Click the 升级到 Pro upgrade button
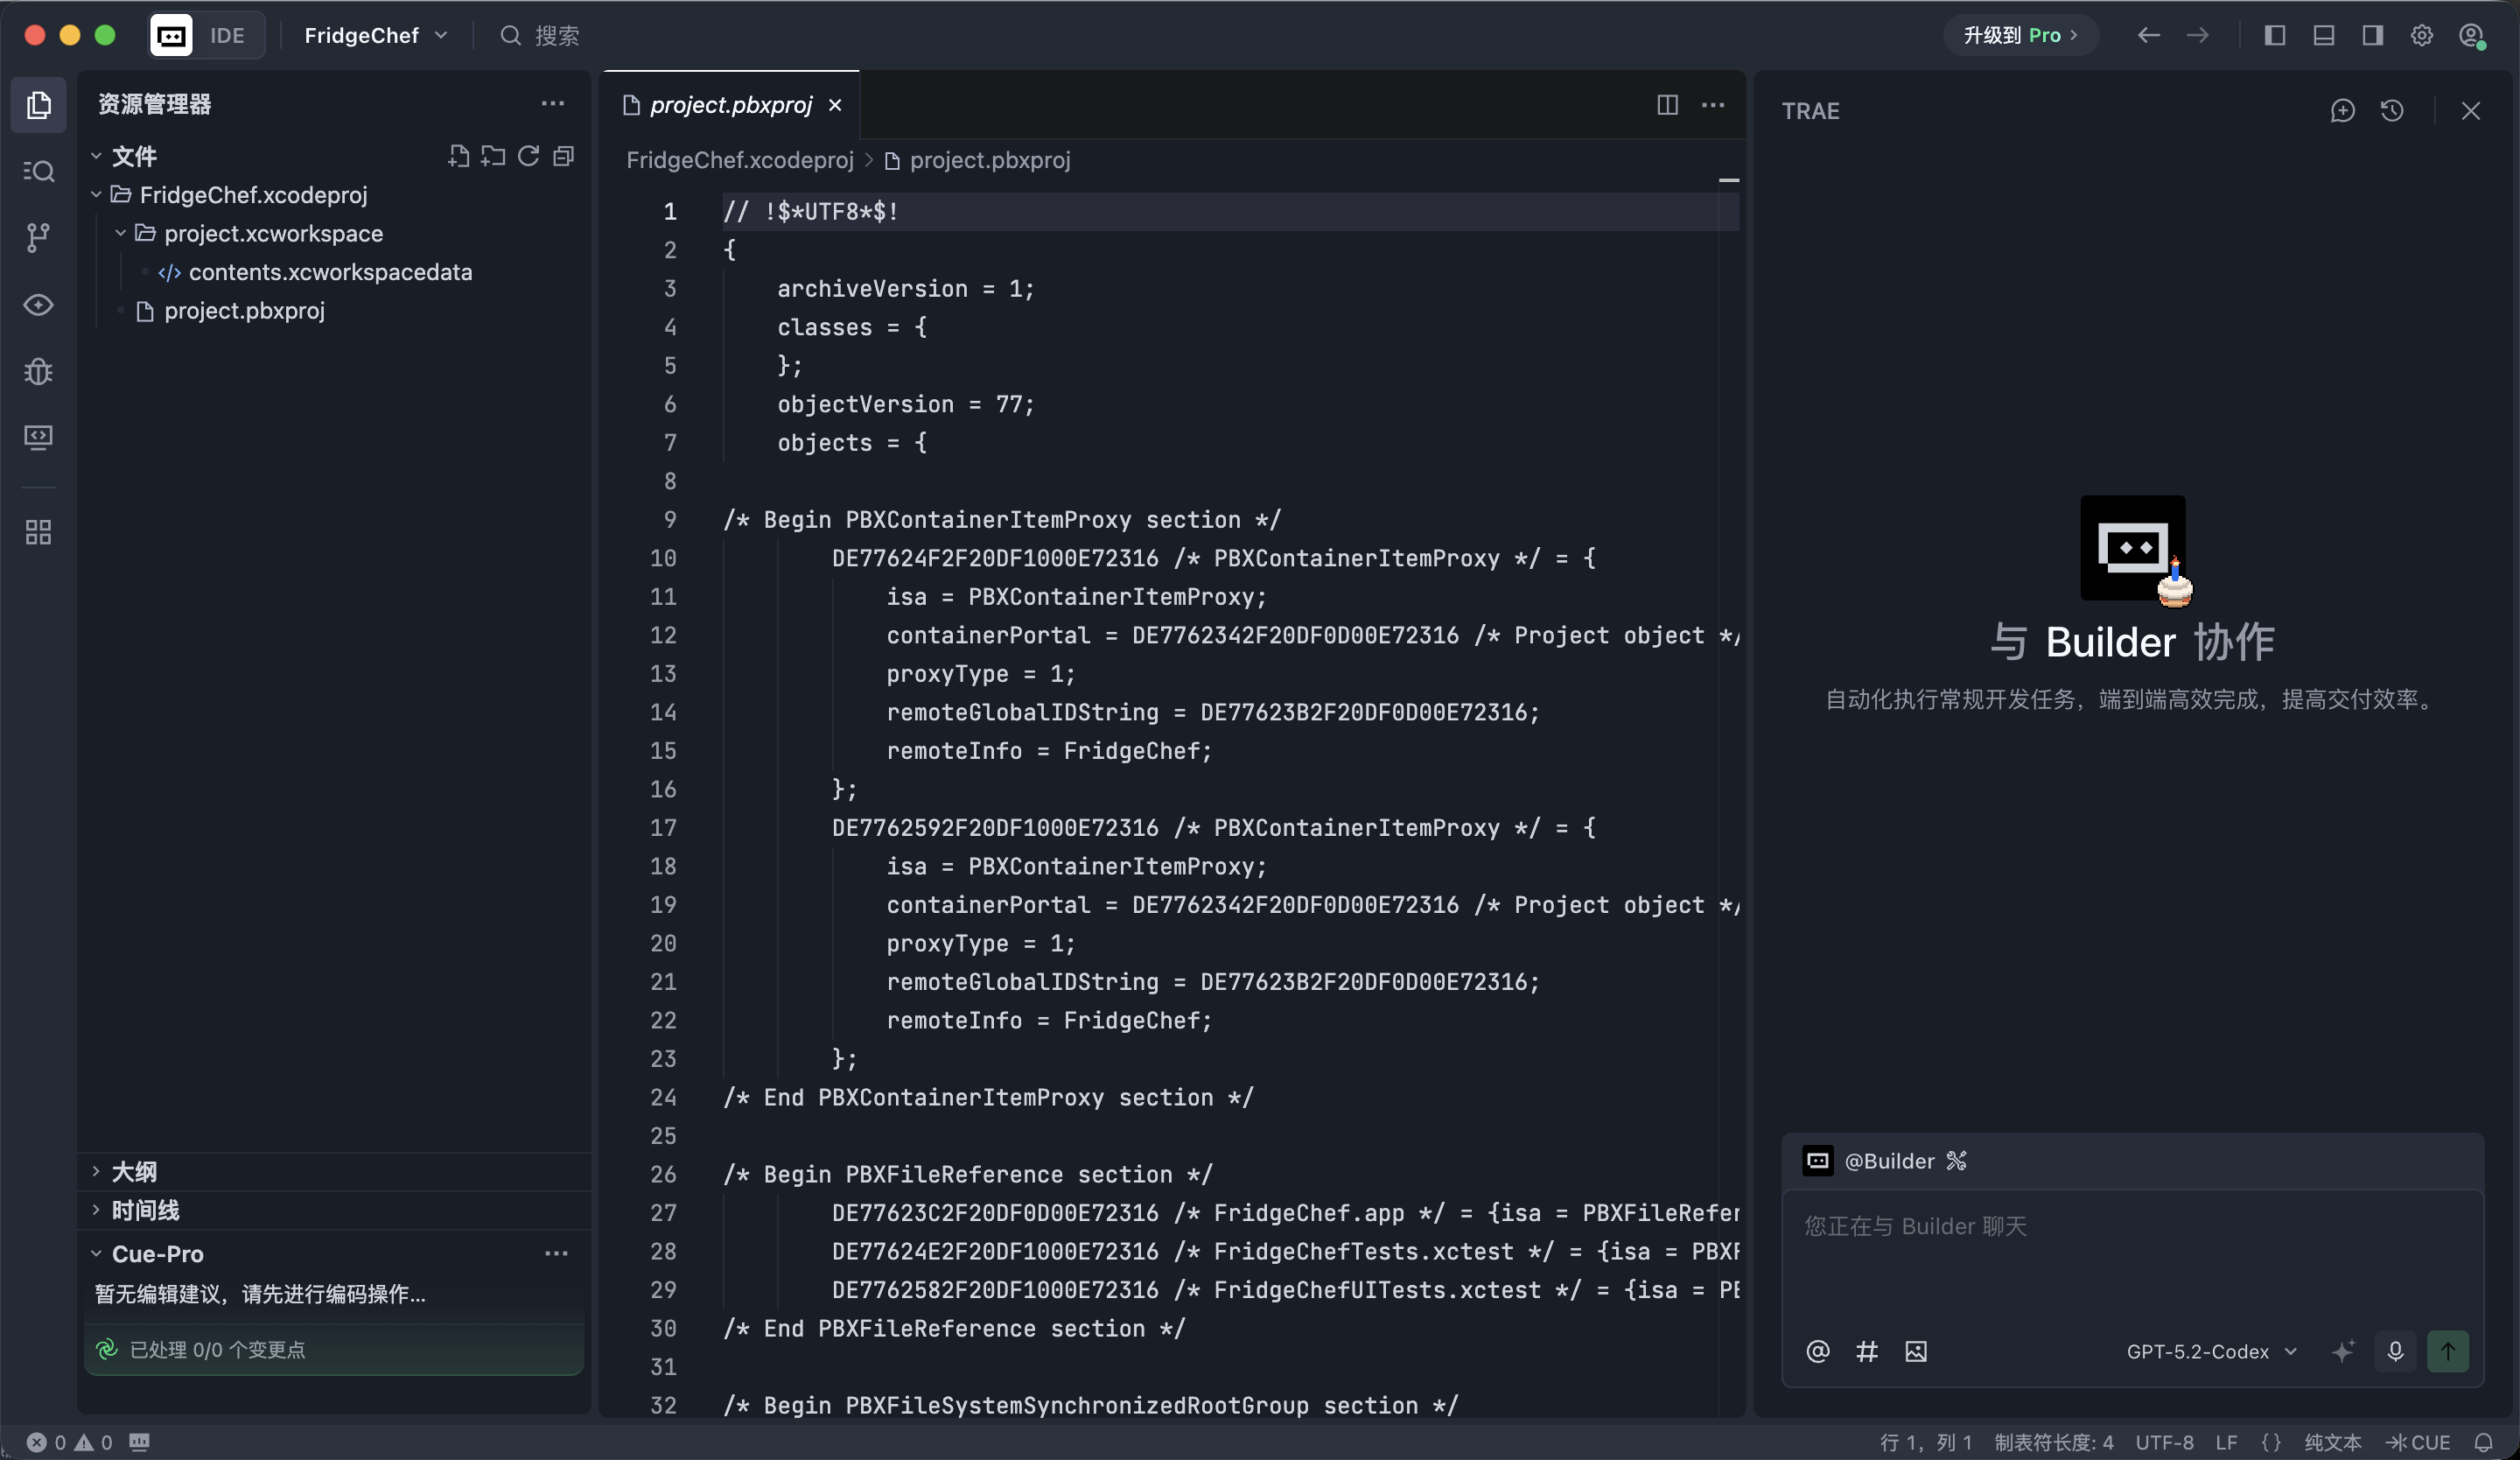 pos(2019,36)
